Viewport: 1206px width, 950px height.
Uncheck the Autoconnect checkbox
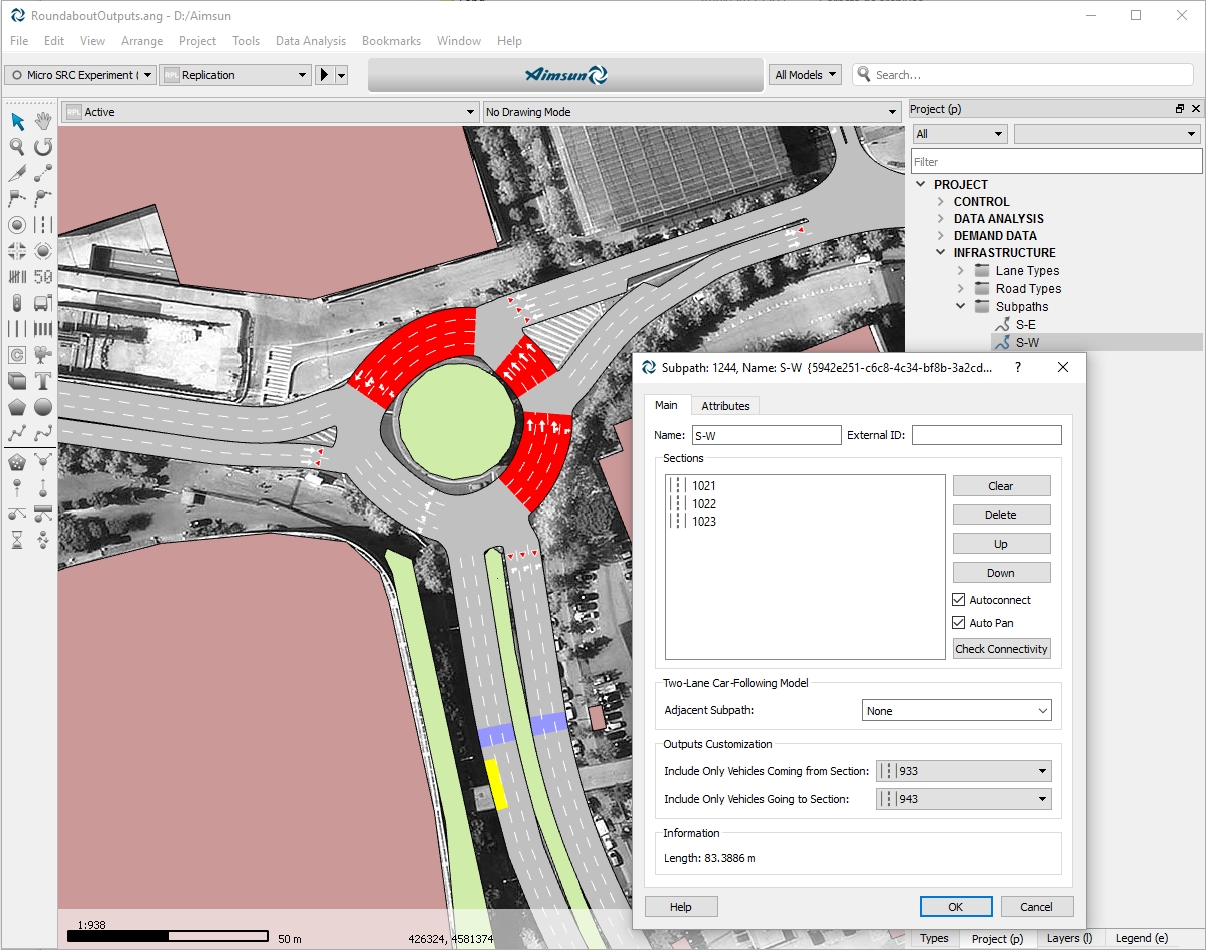pyautogui.click(x=960, y=600)
